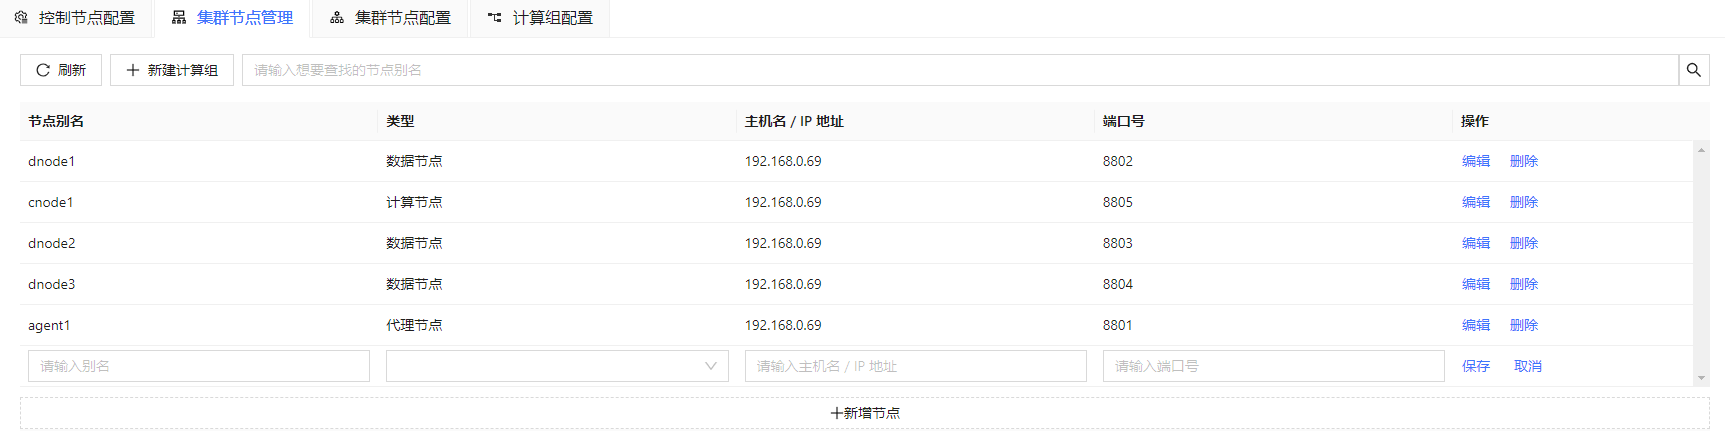This screenshot has width=1725, height=431.
Task: Click 编辑 for agent1
Action: pyautogui.click(x=1475, y=325)
